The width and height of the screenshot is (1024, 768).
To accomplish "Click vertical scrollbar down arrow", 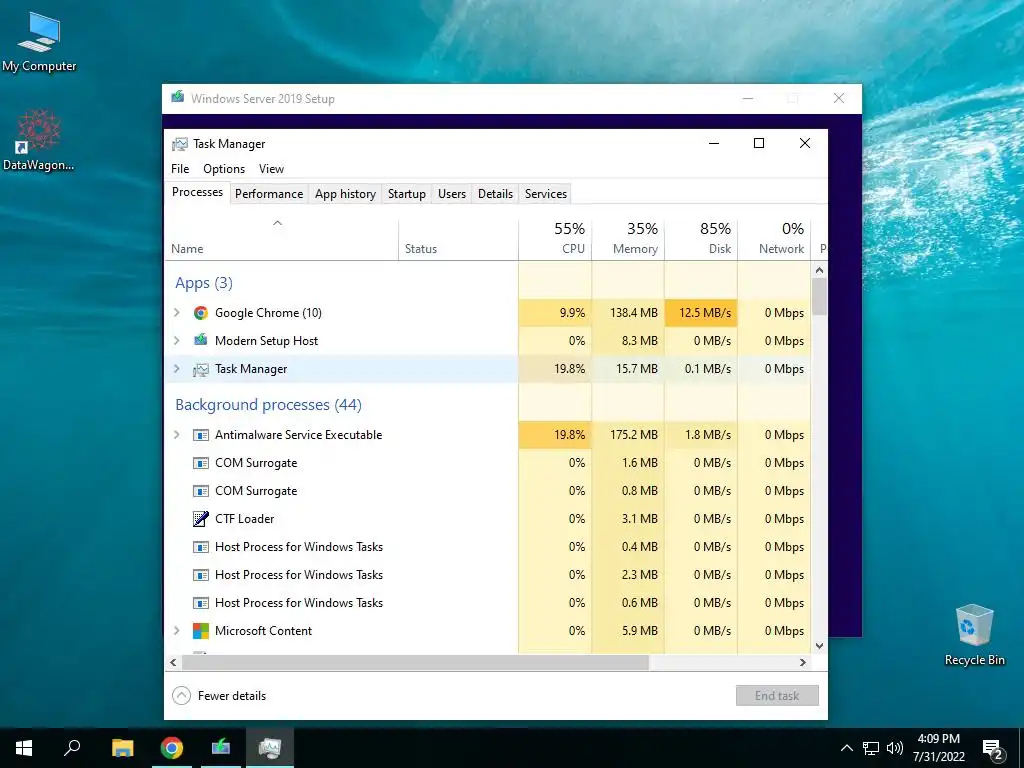I will pos(820,646).
